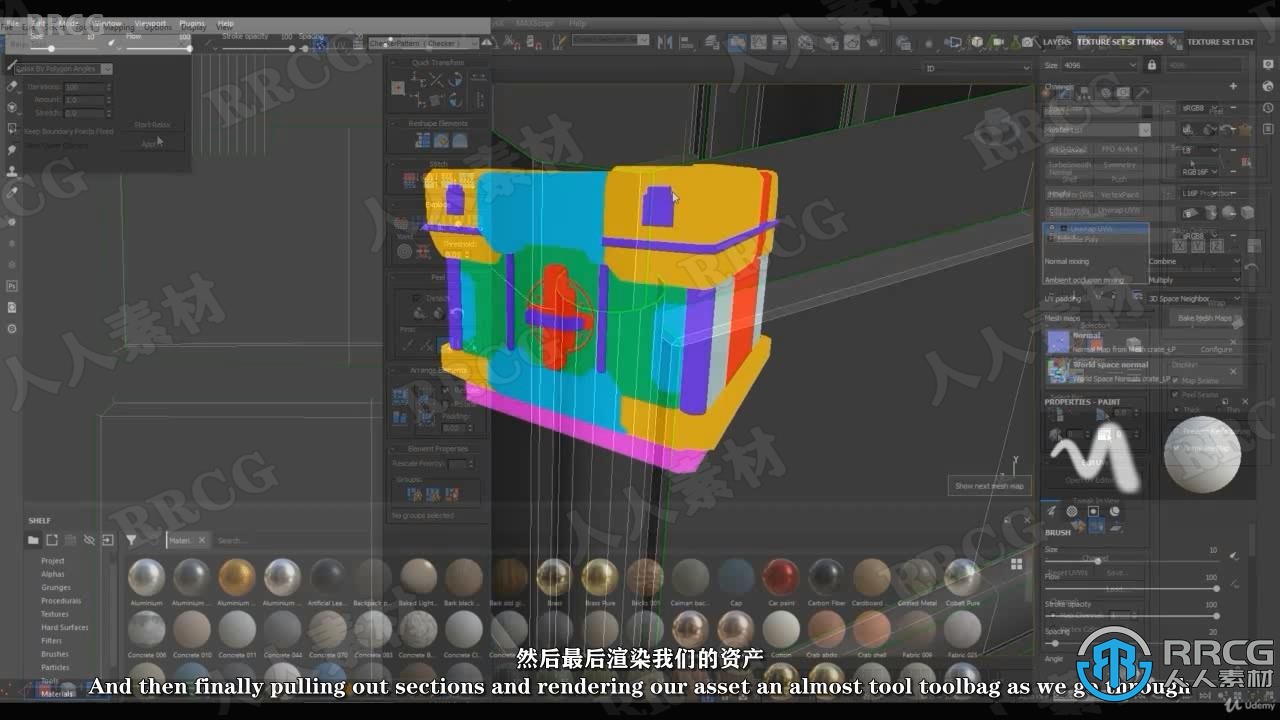Open the Viewport menu
Screen dimensions: 1280x720
pyautogui.click(x=151, y=23)
